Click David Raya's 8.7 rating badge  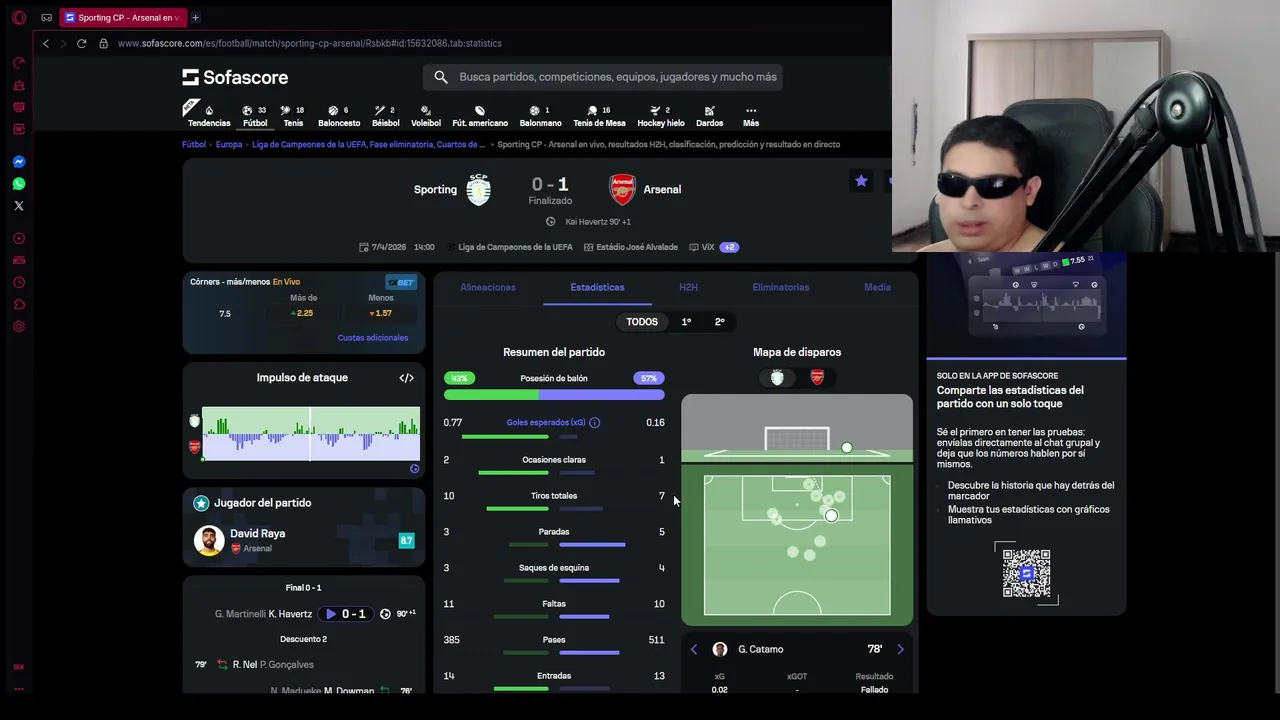pos(406,540)
